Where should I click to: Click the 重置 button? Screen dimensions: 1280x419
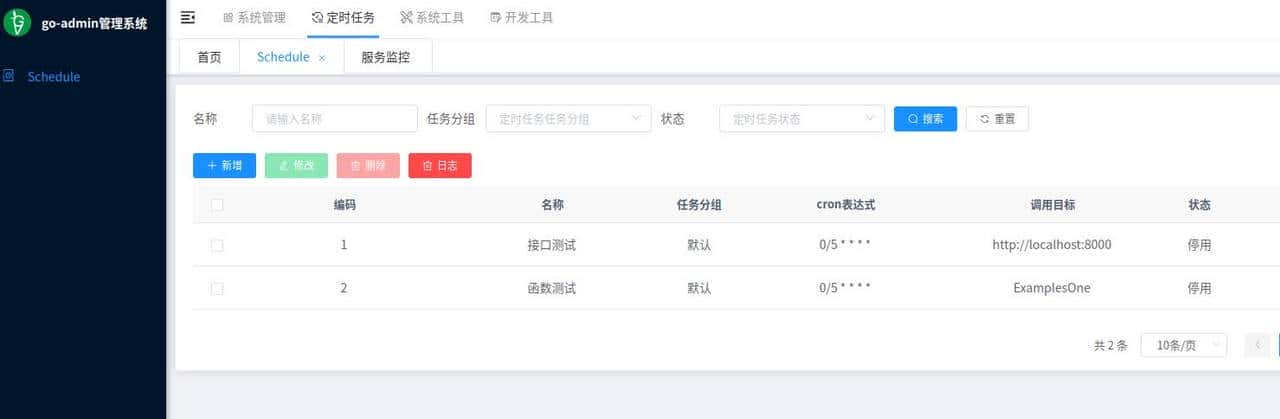click(x=997, y=118)
